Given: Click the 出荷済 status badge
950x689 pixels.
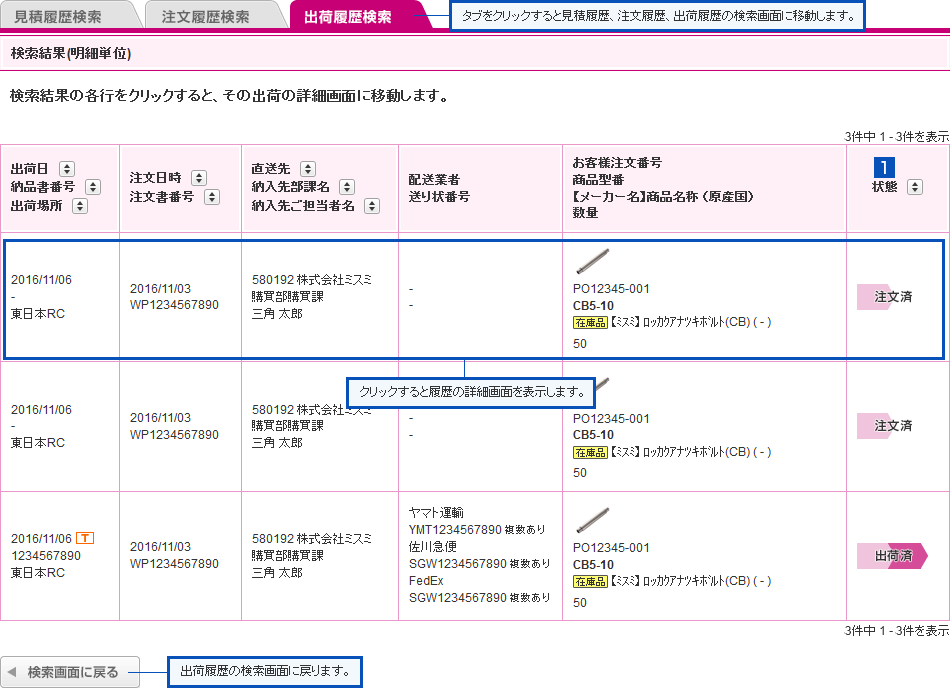Looking at the screenshot, I should 892,556.
